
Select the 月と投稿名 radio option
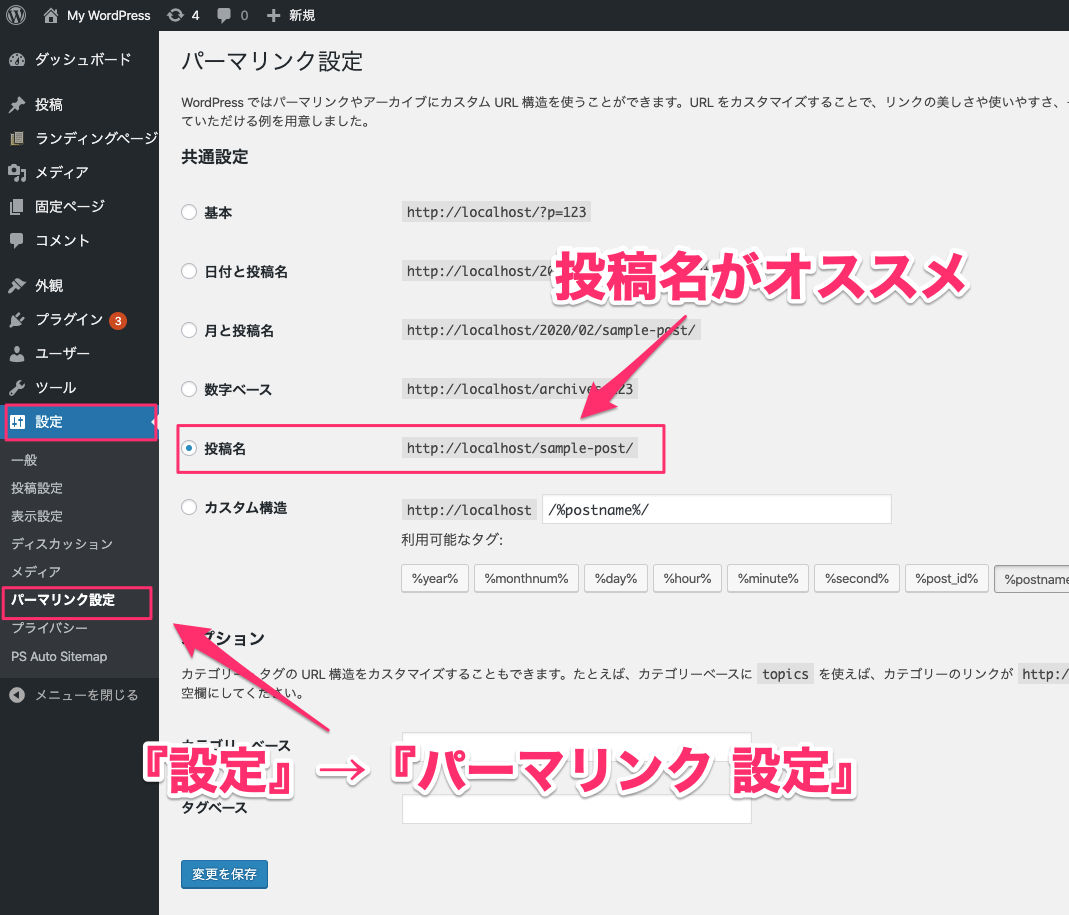pos(189,330)
